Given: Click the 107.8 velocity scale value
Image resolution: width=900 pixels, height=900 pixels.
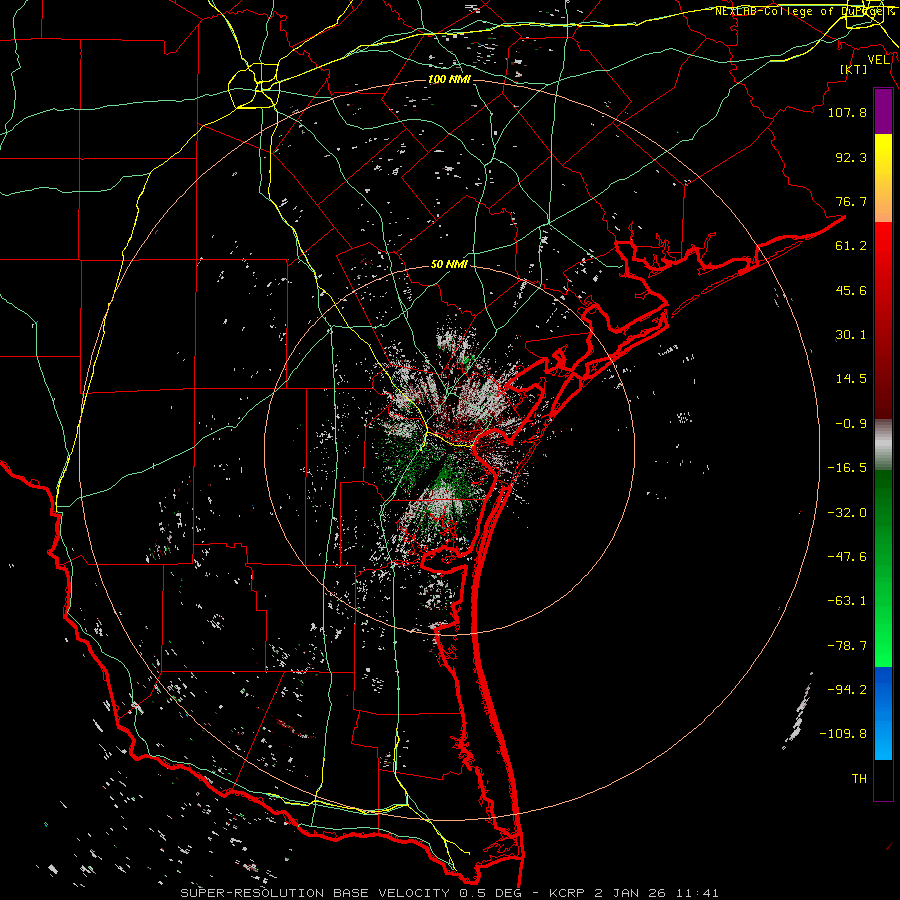Looking at the screenshot, I should (847, 112).
